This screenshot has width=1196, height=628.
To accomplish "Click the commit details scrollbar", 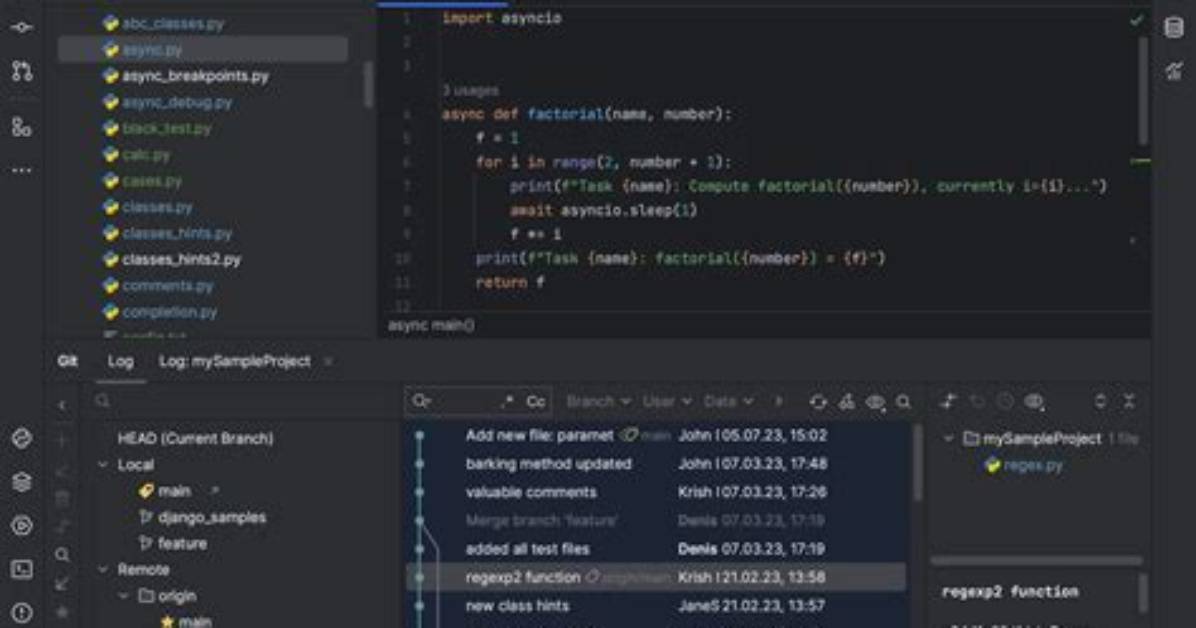I will pyautogui.click(x=1142, y=594).
